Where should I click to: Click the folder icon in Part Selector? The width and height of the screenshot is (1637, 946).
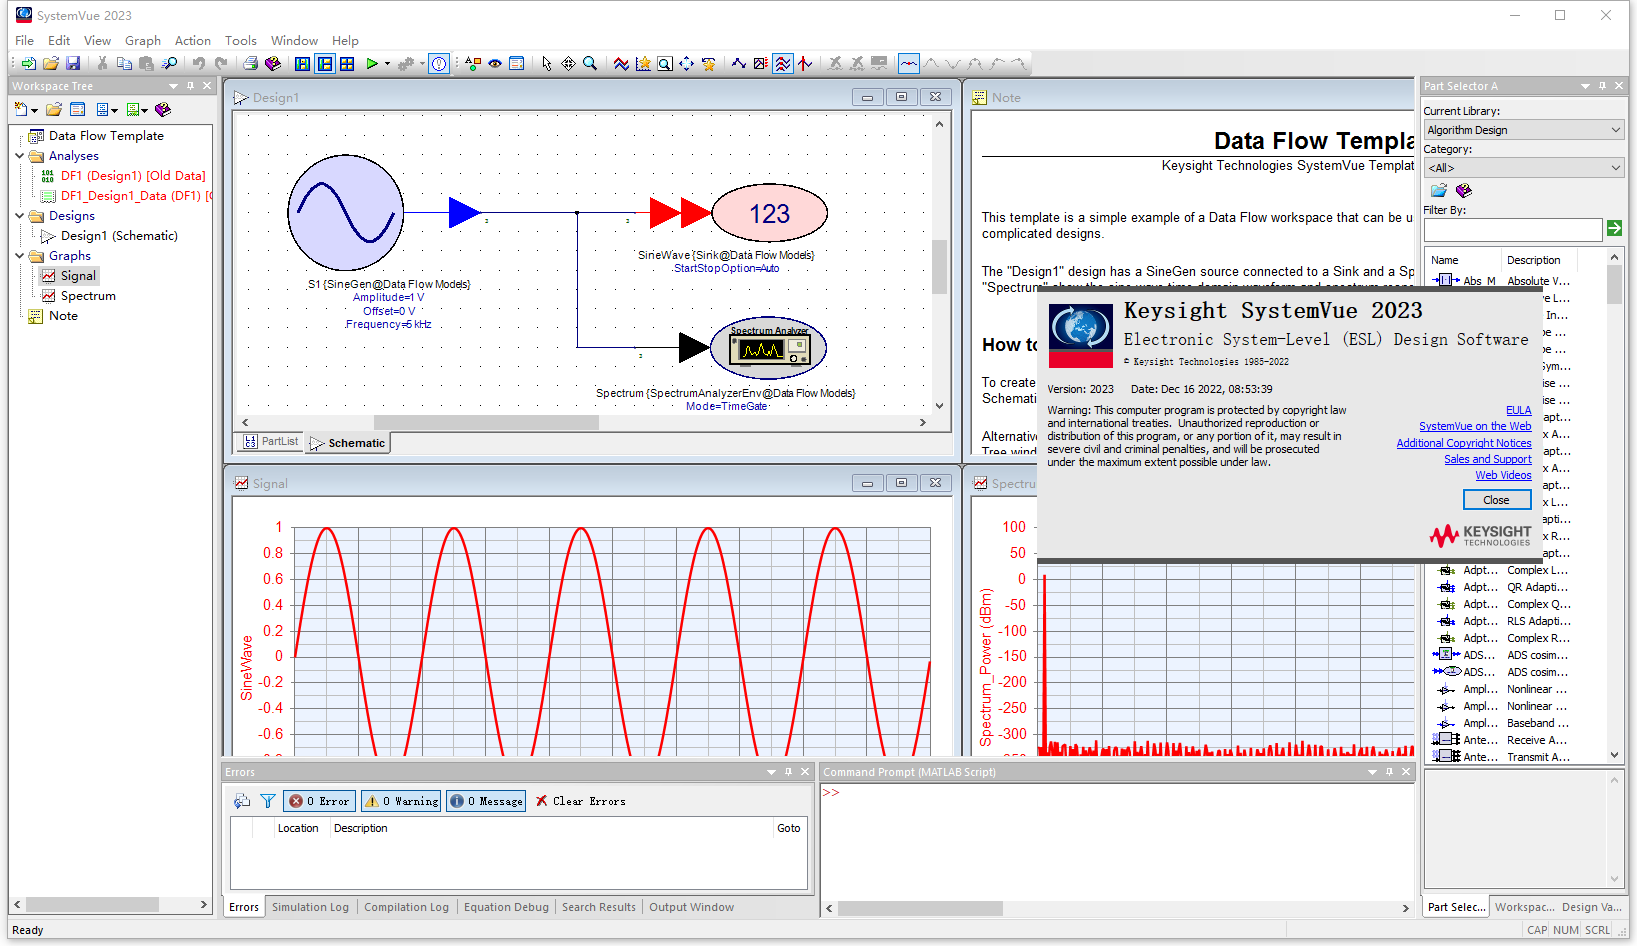click(1439, 190)
